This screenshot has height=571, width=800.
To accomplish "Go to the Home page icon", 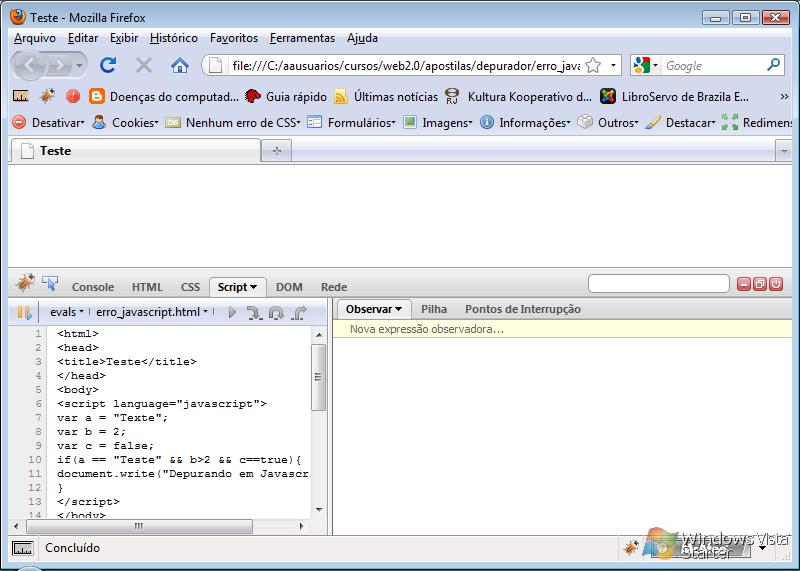I will (180, 65).
